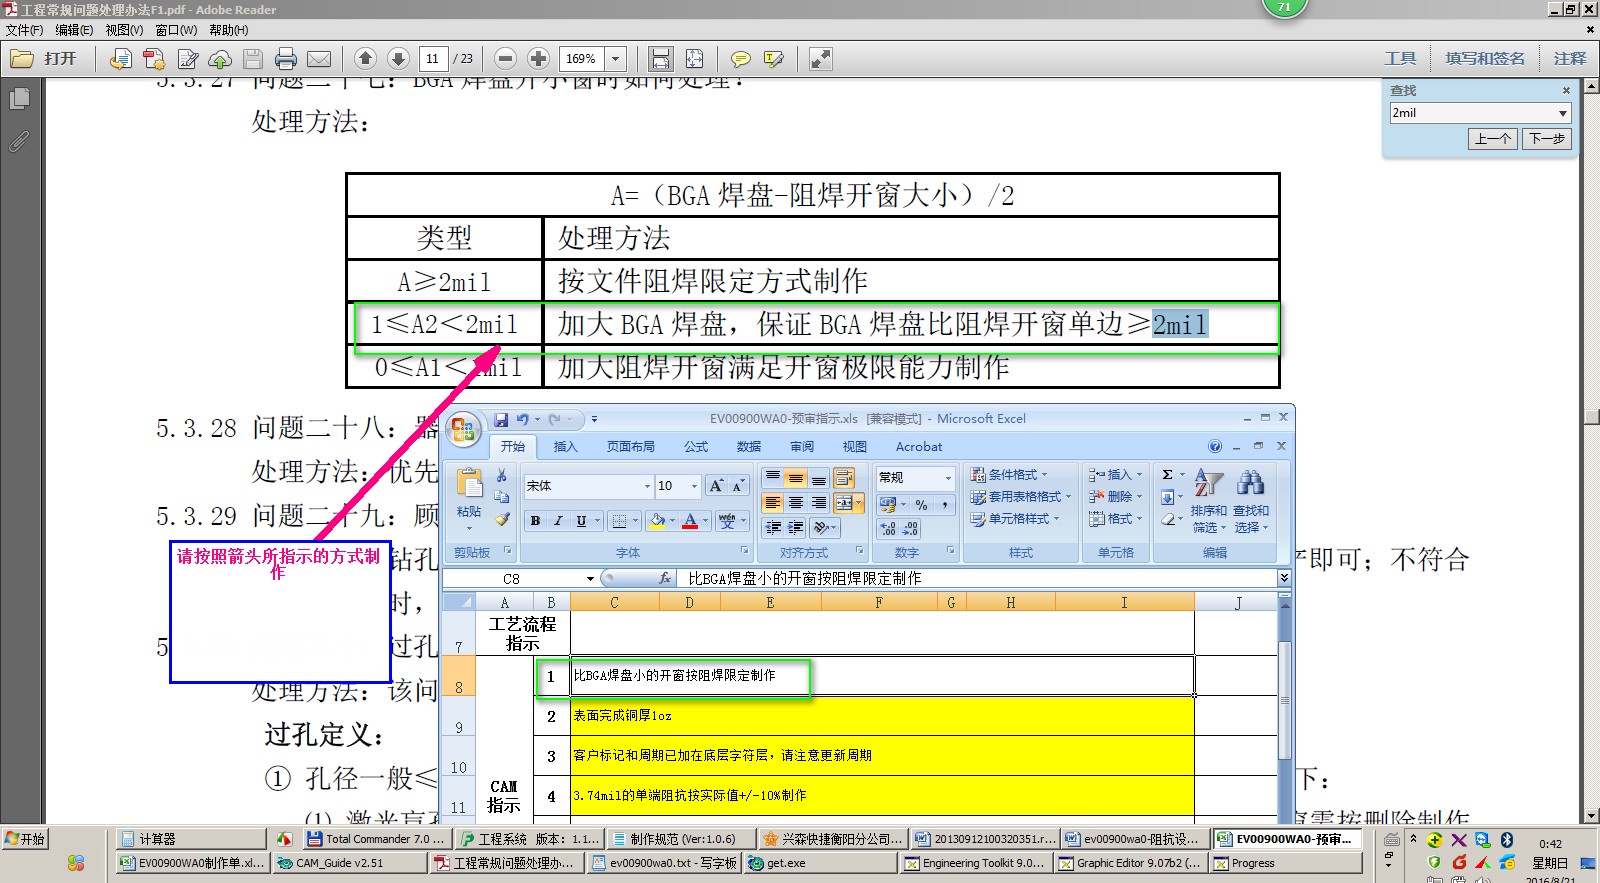Switch to the Acrobat ribbon tab
Image resolution: width=1600 pixels, height=883 pixels.
click(919, 447)
